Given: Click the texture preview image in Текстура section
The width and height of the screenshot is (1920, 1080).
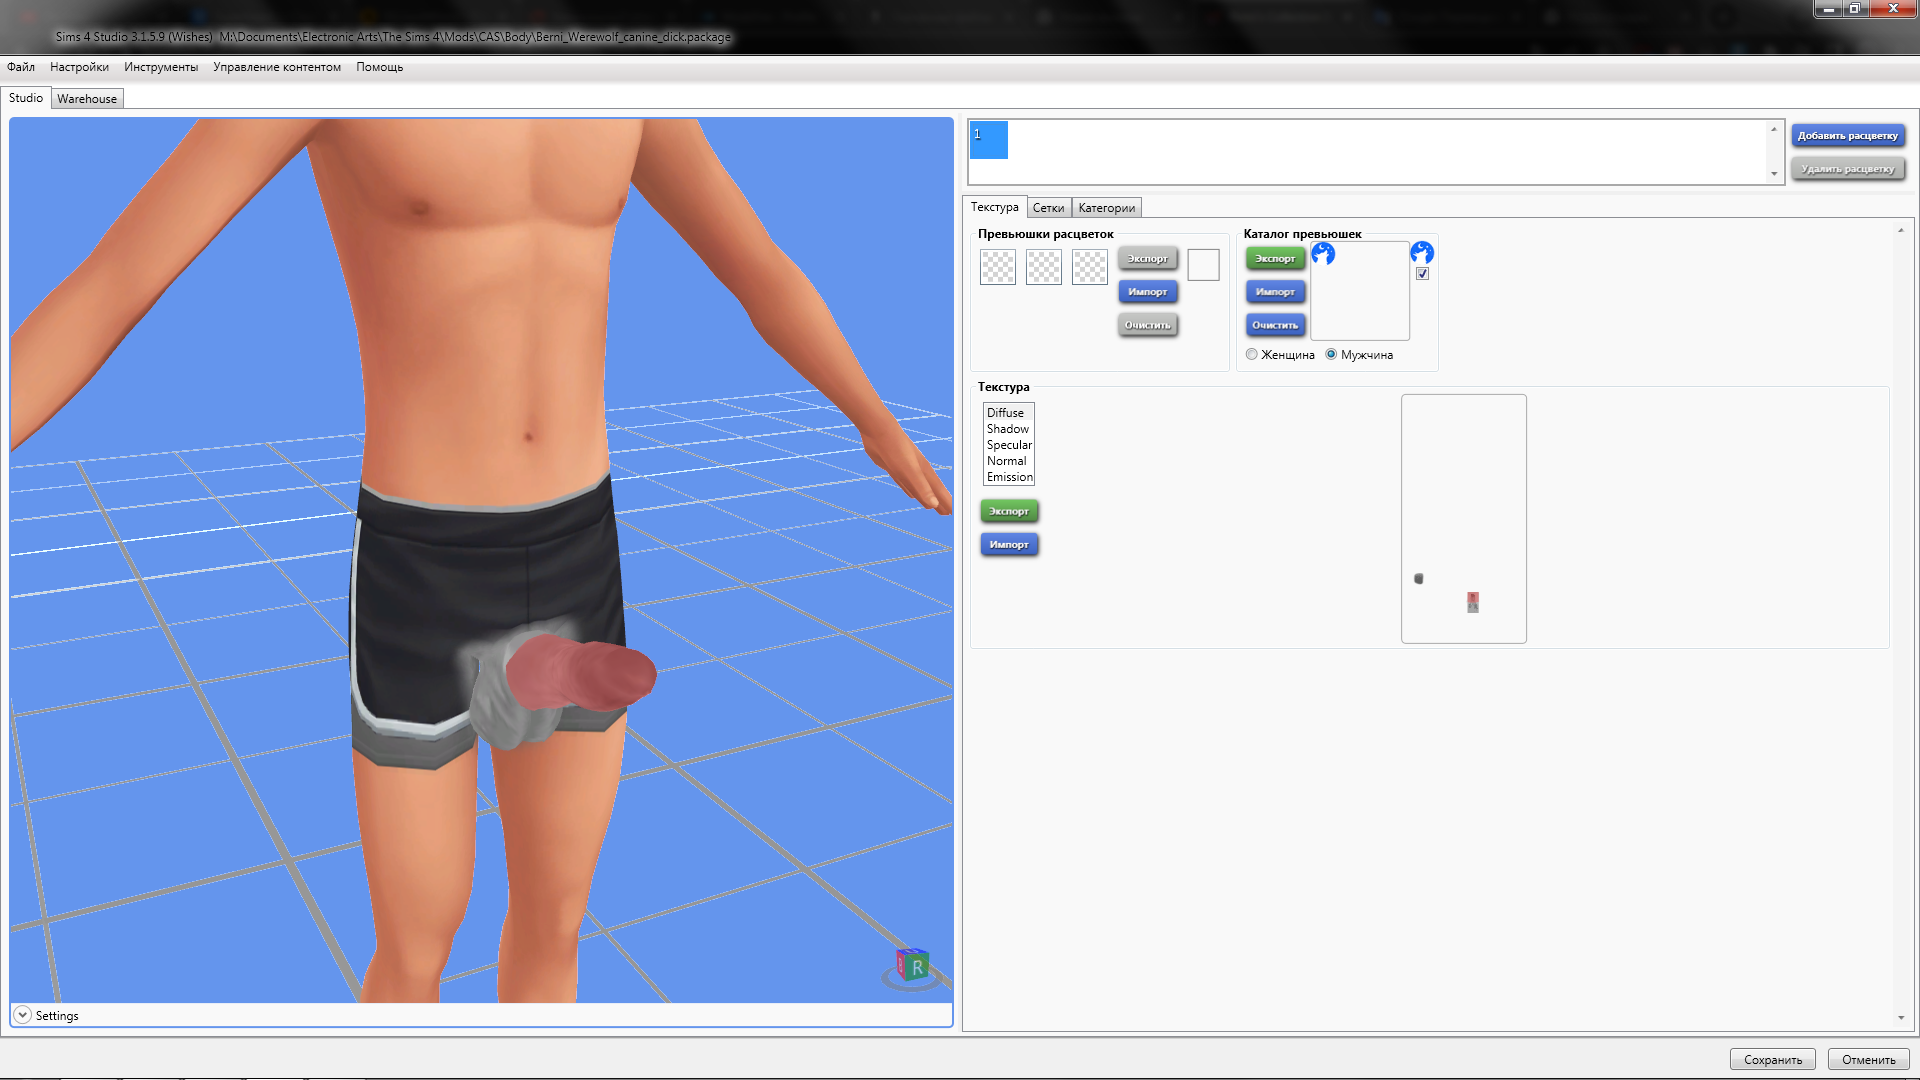Looking at the screenshot, I should pos(1464,519).
